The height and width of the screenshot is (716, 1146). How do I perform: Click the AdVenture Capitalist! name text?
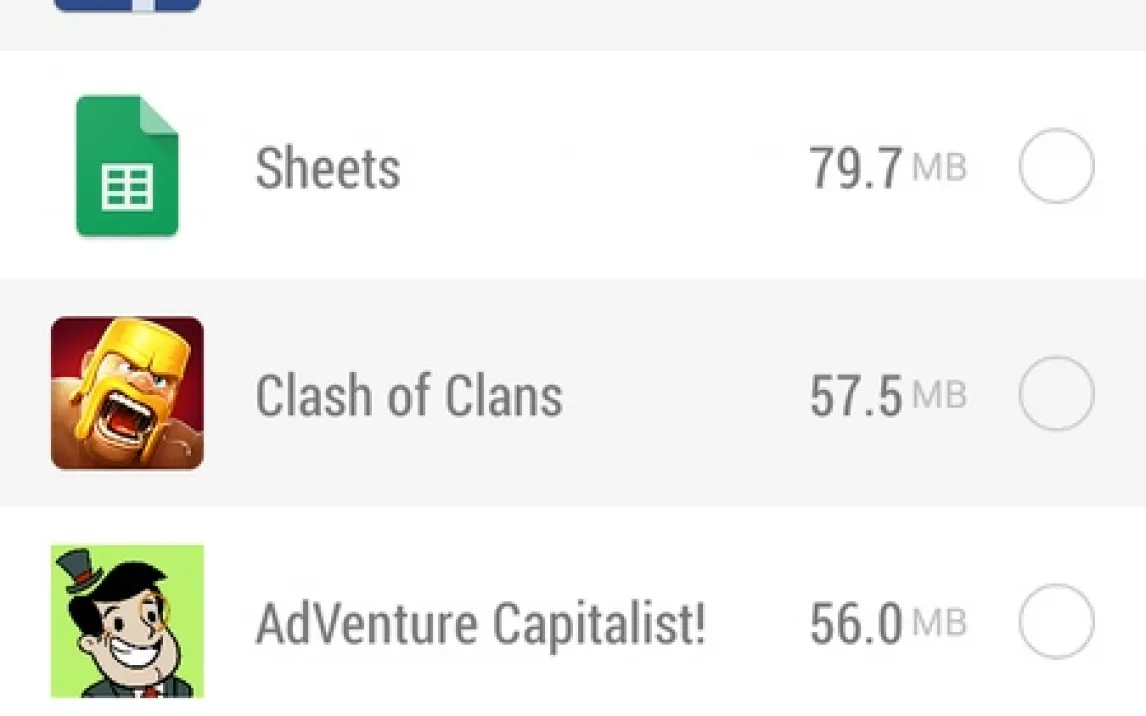point(480,623)
